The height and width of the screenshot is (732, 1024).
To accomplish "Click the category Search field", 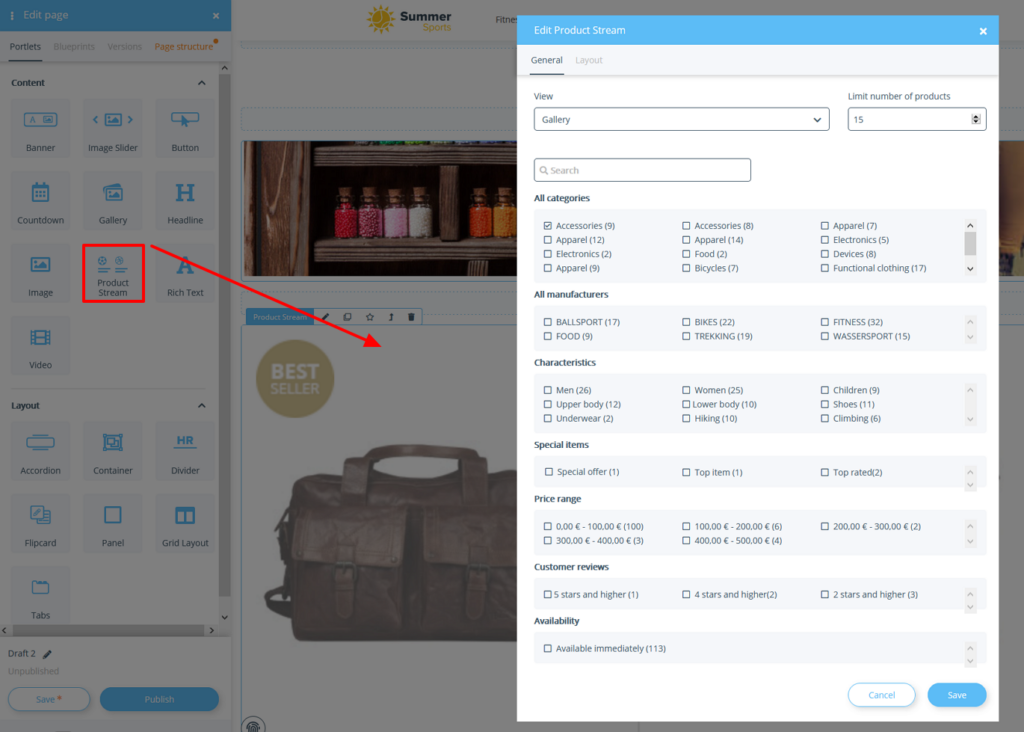I will (x=641, y=169).
